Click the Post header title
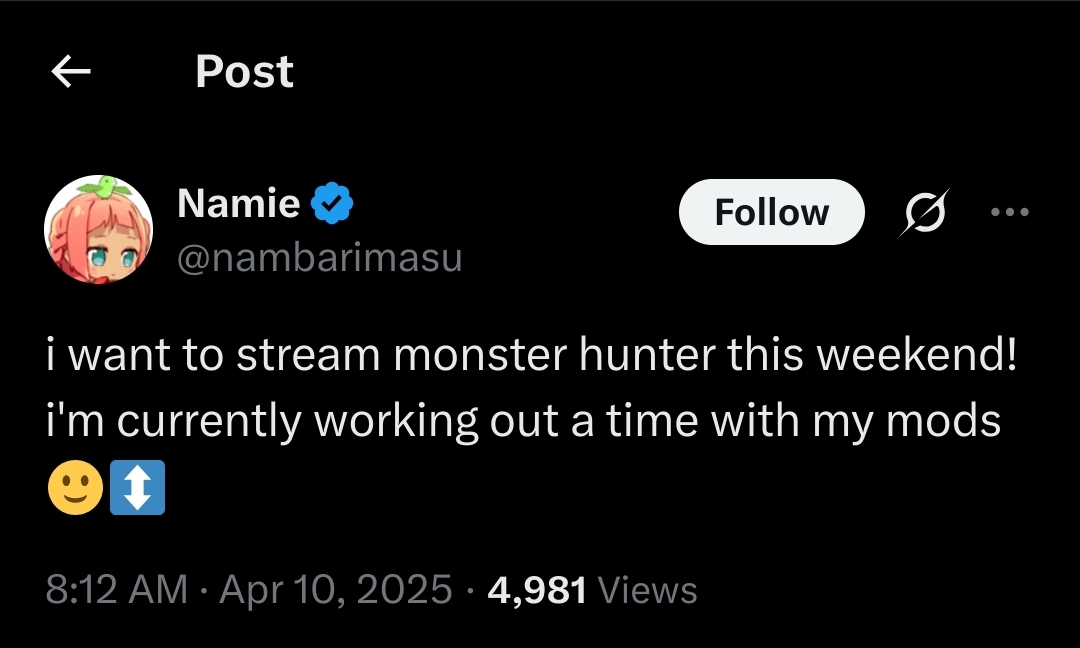This screenshot has width=1080, height=648. [244, 71]
